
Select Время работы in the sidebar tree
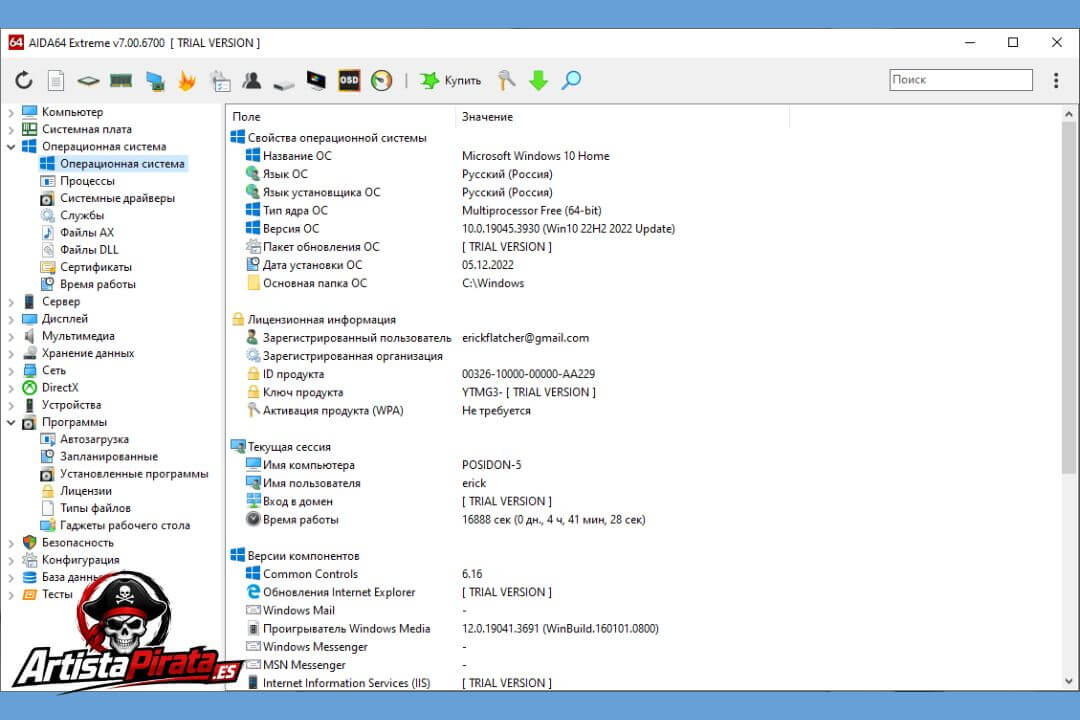[x=97, y=285]
